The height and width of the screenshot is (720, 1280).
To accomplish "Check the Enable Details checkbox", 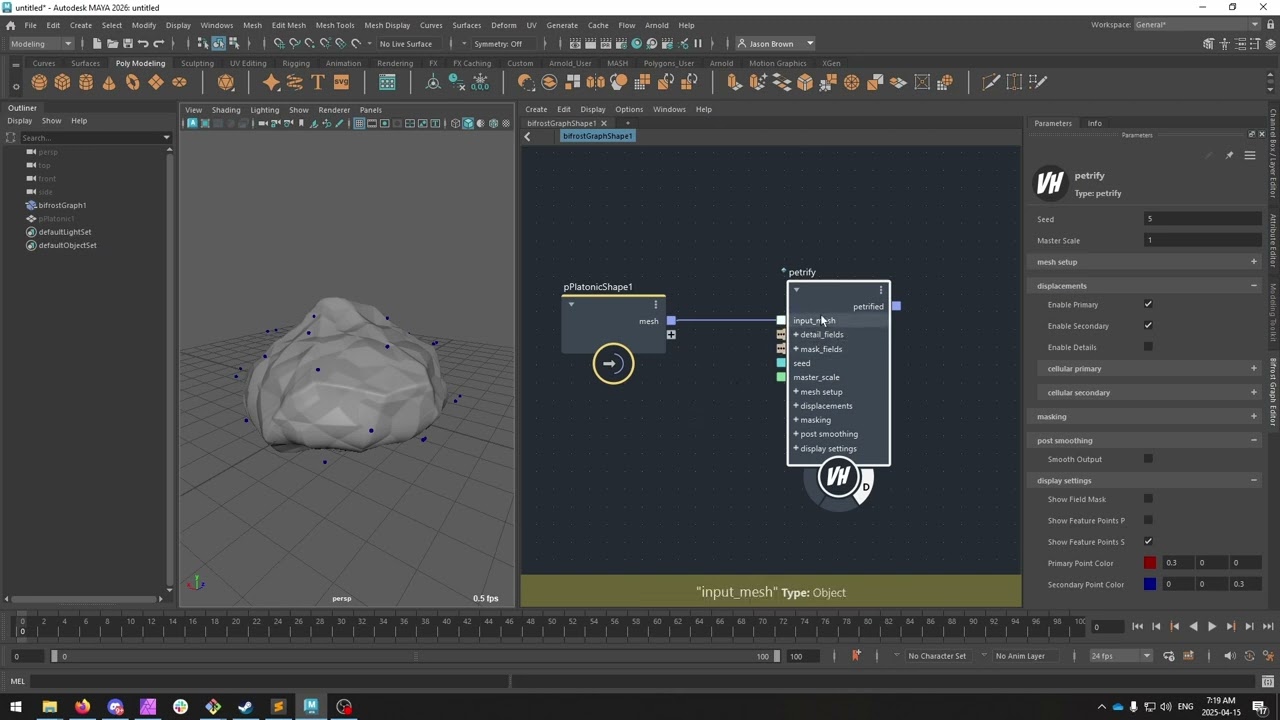I will tap(1148, 347).
